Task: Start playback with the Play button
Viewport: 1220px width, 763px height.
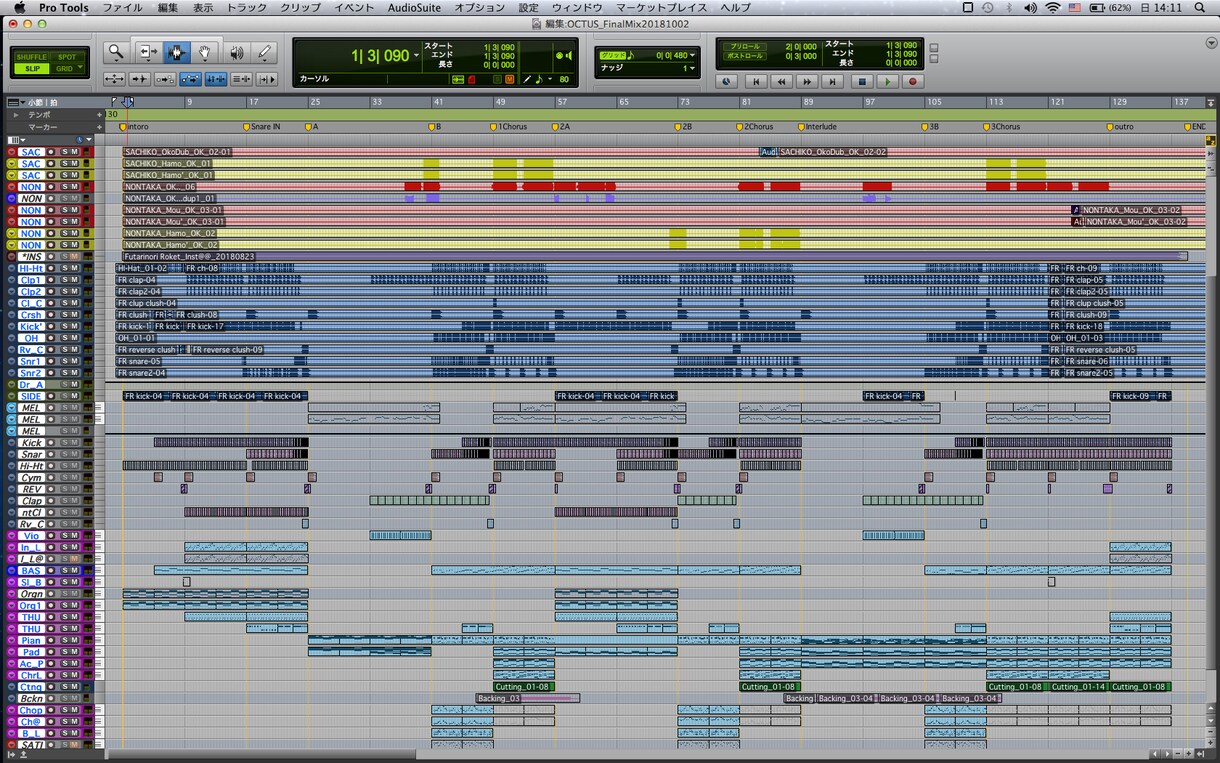Action: pos(888,81)
